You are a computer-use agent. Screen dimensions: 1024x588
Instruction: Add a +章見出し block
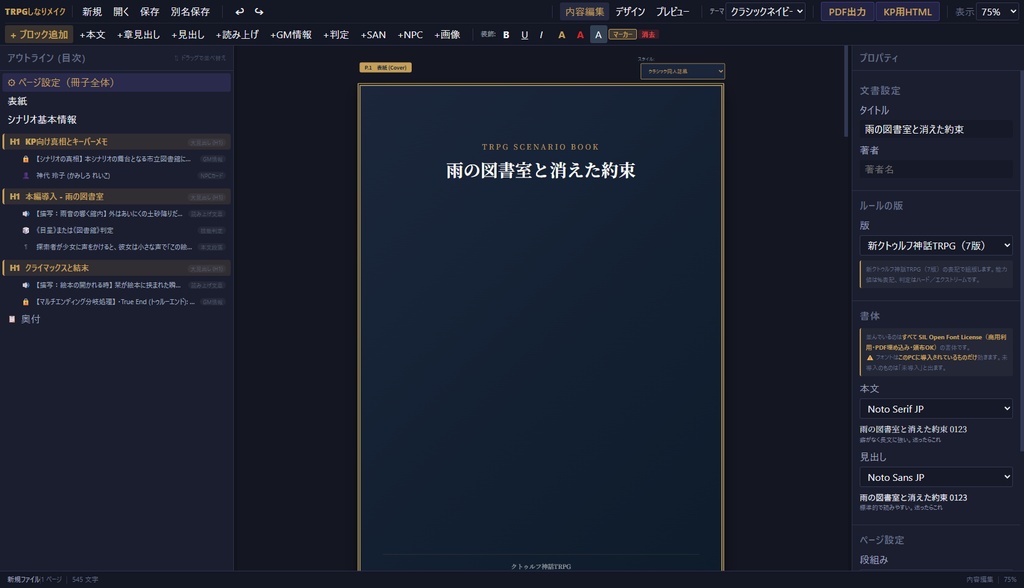tap(138, 35)
